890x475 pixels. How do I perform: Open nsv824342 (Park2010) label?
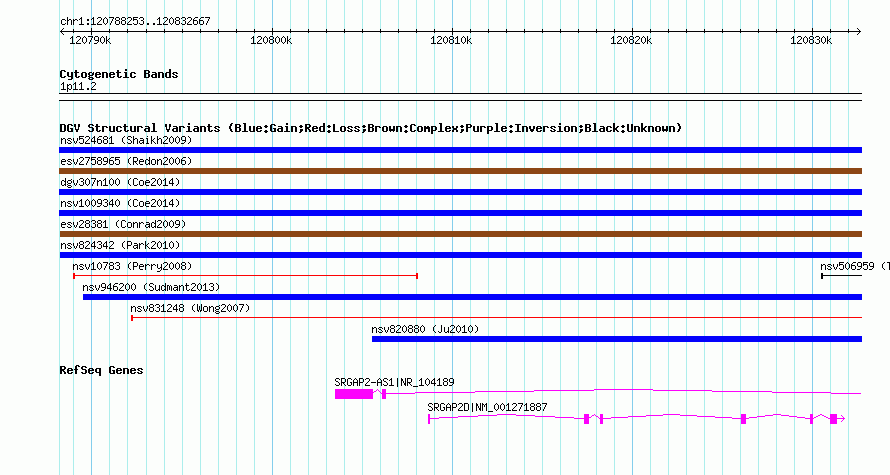point(120,245)
